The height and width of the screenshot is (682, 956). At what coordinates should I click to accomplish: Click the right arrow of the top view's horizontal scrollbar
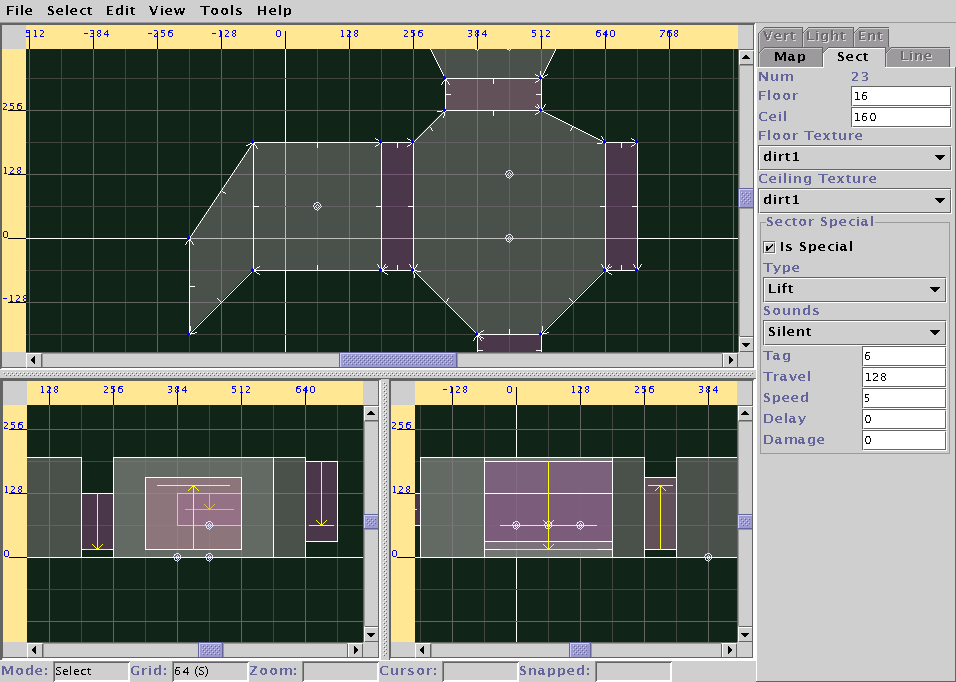pos(729,360)
